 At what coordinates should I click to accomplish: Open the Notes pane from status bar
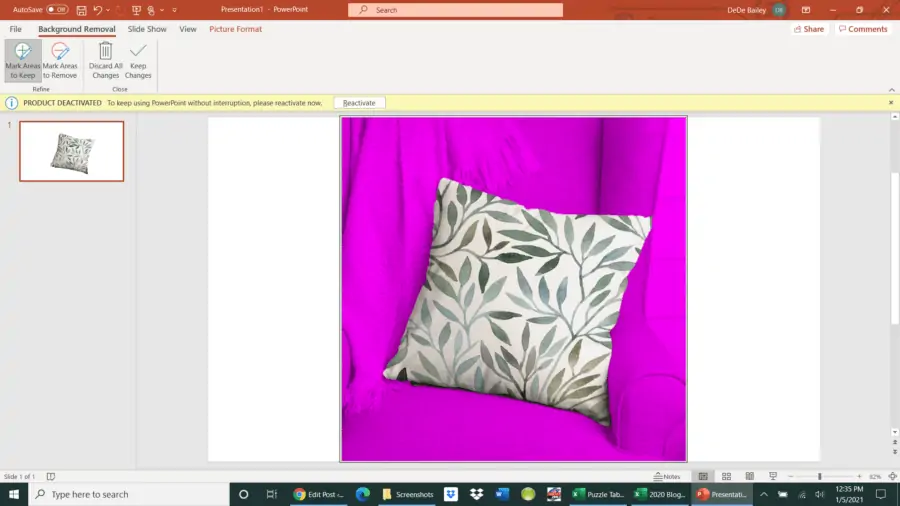click(667, 476)
